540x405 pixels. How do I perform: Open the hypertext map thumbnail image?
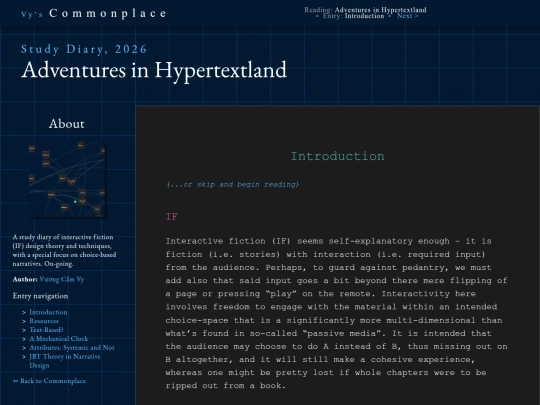(67, 179)
